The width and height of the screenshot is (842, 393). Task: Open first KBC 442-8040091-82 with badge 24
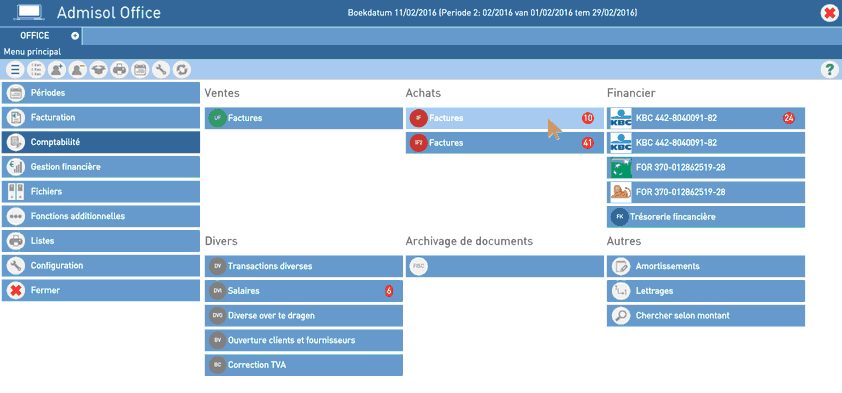click(706, 118)
